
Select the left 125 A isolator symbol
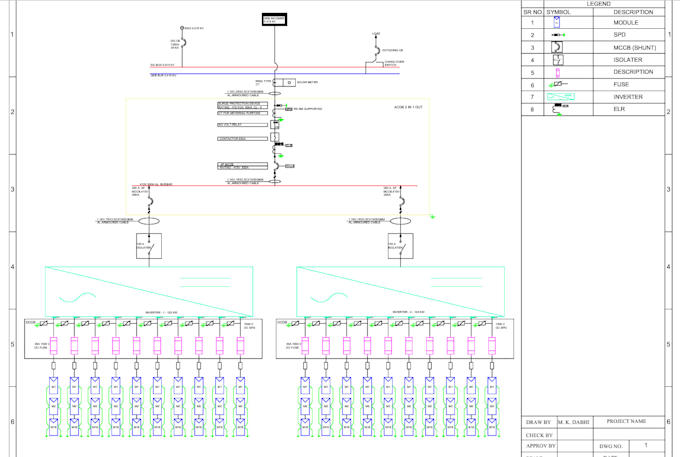click(149, 246)
